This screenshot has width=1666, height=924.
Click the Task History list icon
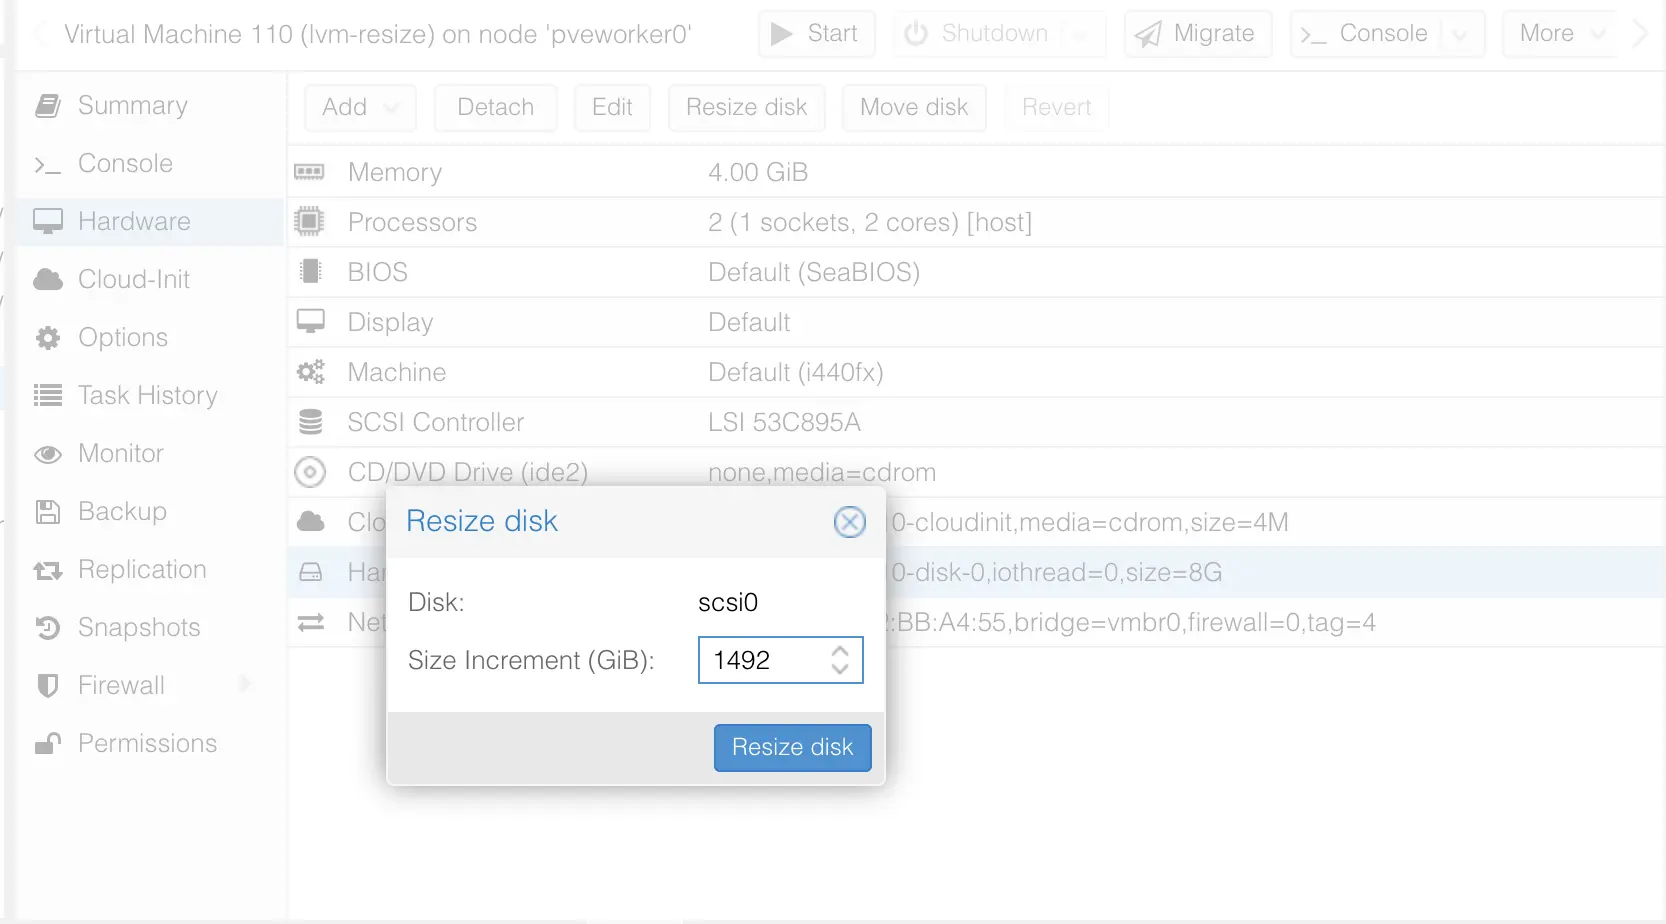48,395
